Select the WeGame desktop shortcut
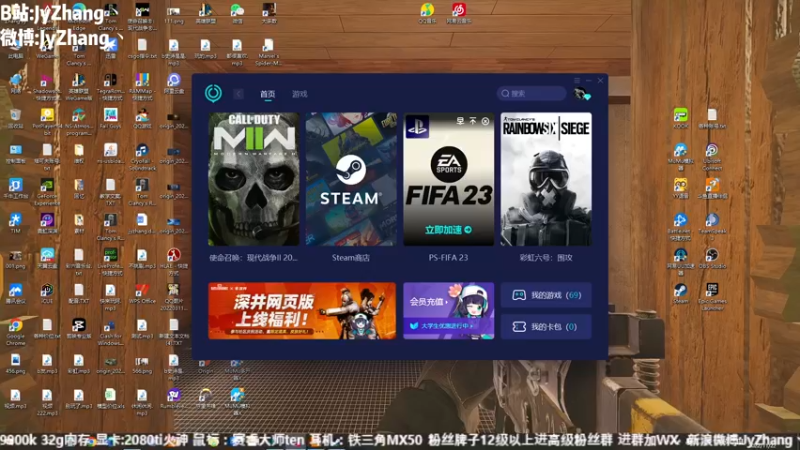Screen dimensions: 800x450 (47, 48)
